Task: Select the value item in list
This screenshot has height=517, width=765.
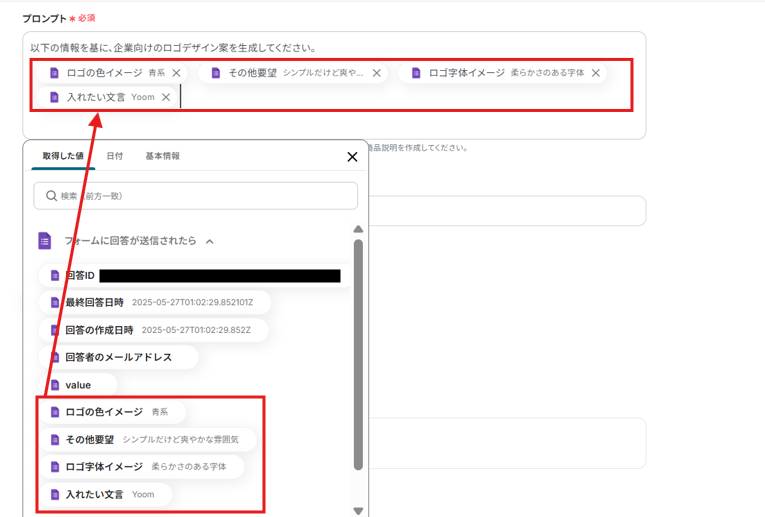Action: coord(78,385)
